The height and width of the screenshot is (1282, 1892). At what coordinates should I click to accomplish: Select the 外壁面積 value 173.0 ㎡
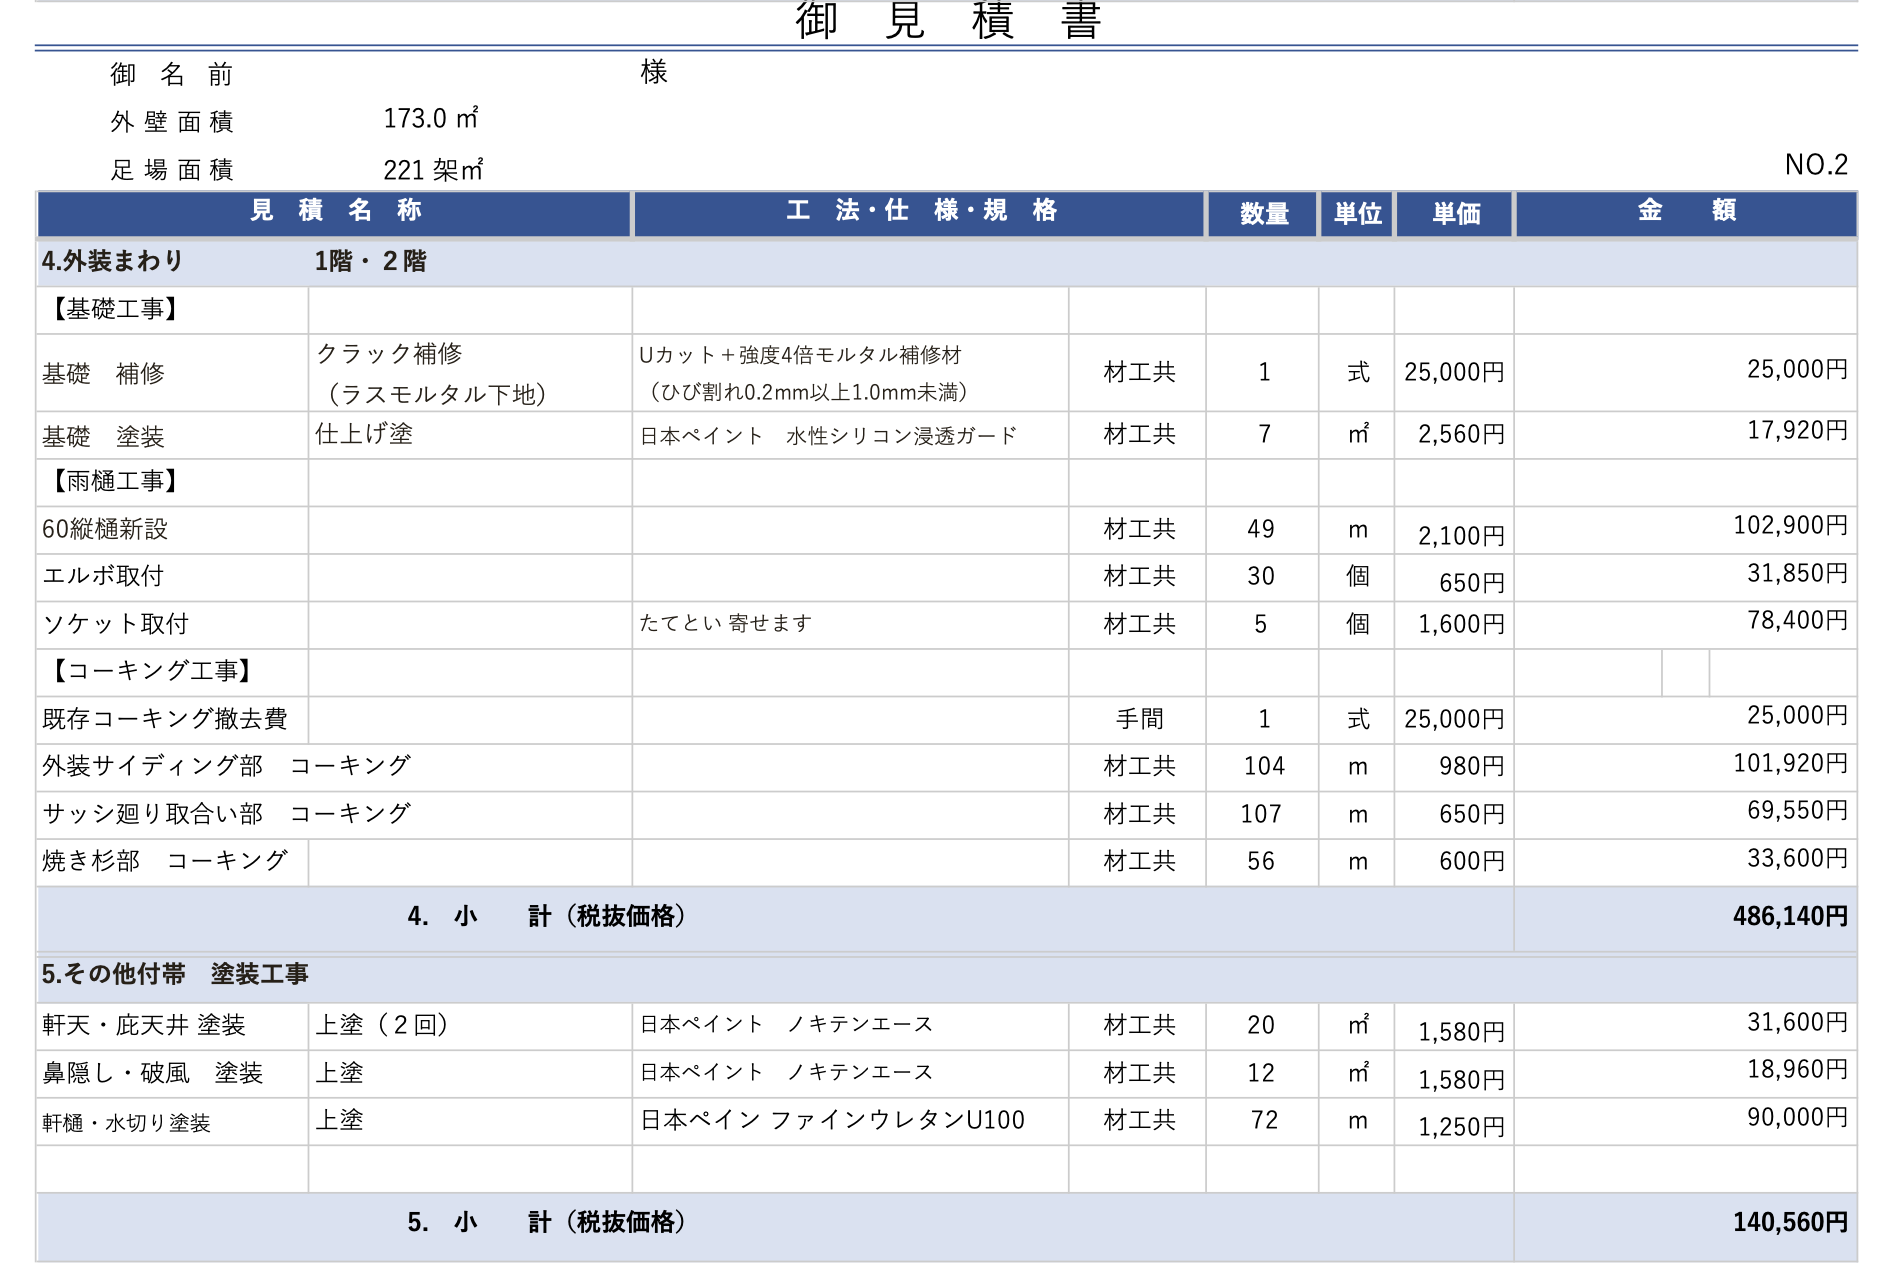[431, 119]
